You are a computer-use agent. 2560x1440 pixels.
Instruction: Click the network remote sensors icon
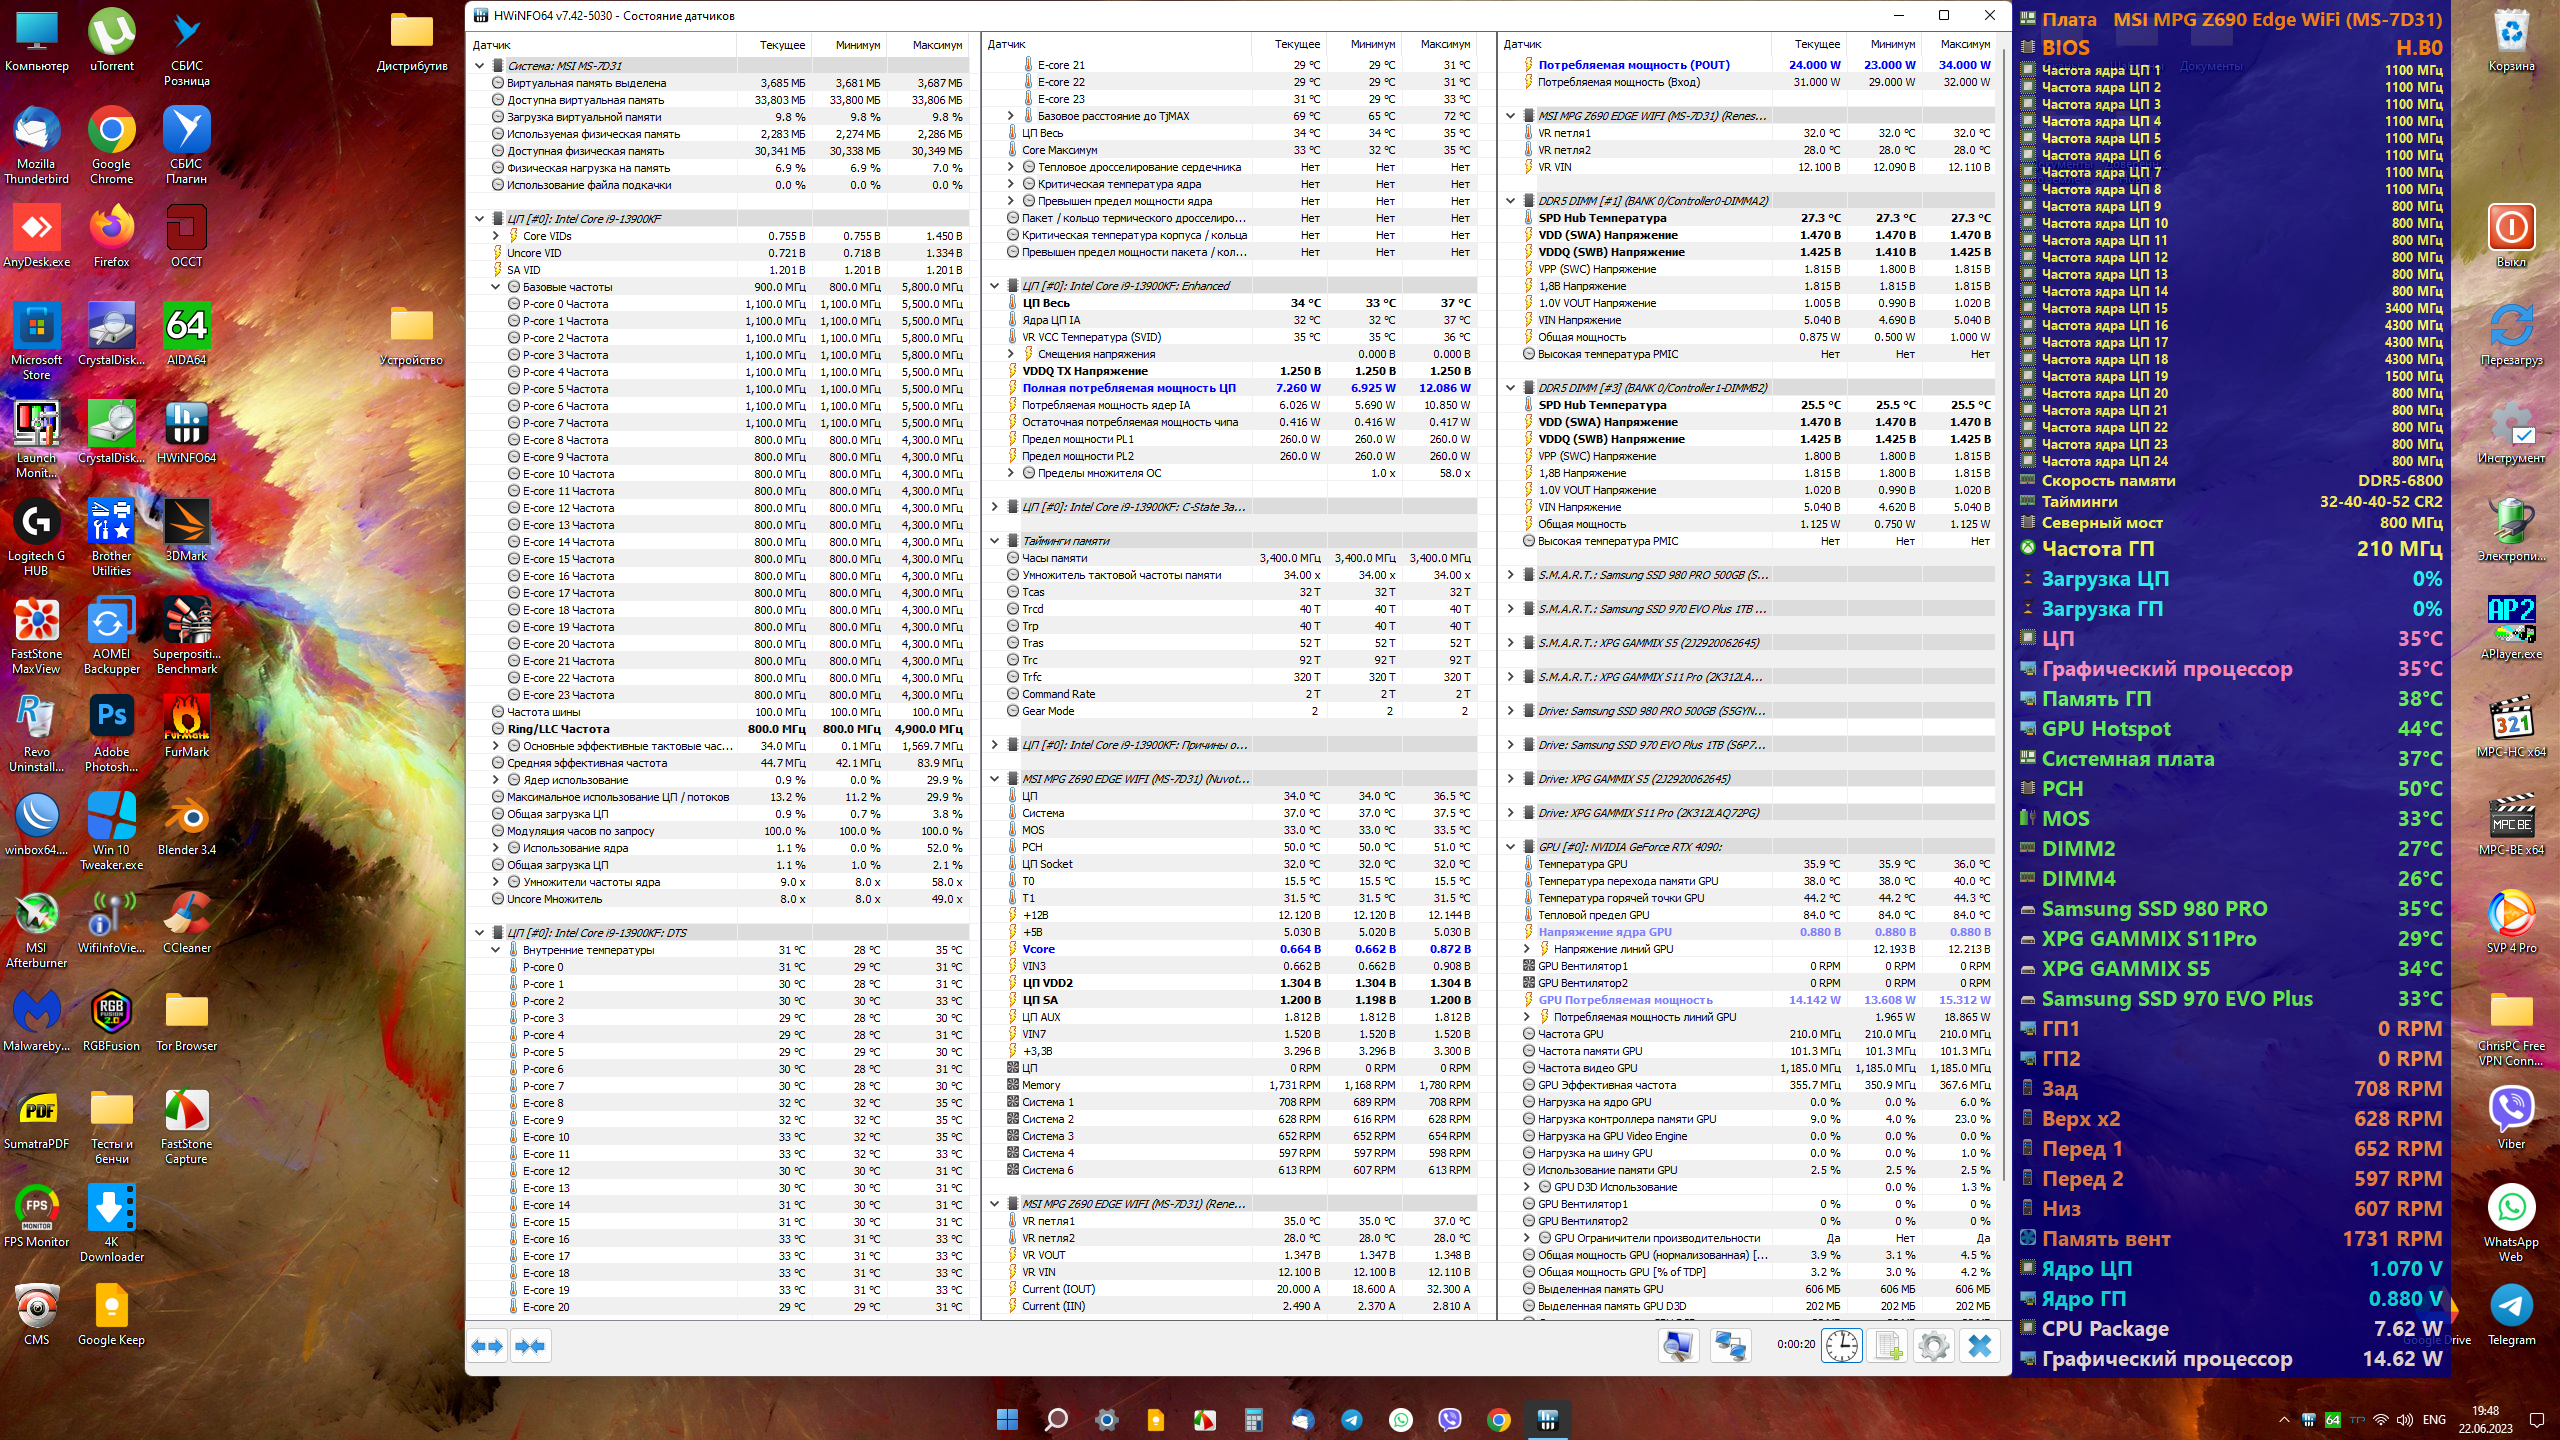coord(1730,1346)
